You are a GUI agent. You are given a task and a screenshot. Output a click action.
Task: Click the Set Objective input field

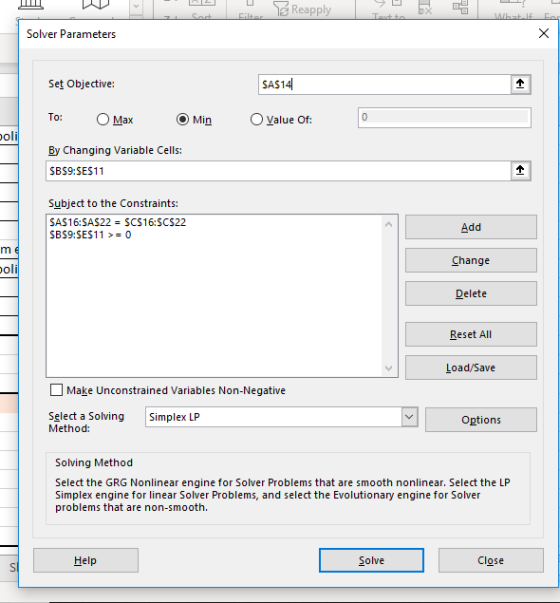pos(385,84)
